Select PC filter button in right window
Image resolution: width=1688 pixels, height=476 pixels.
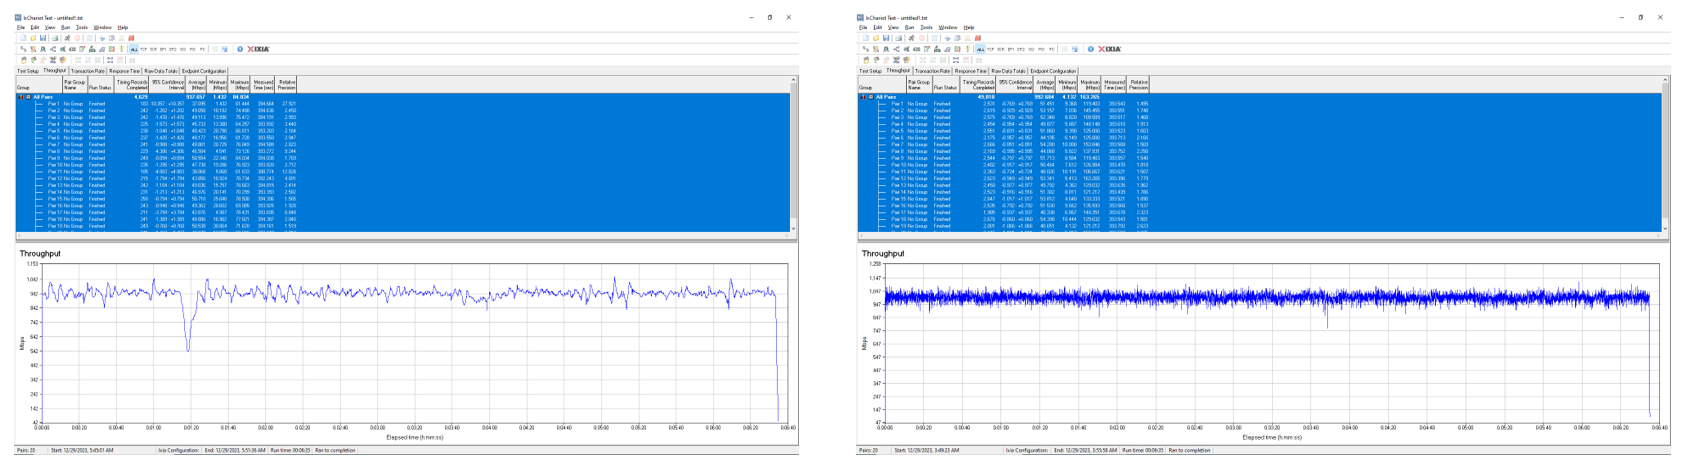(1052, 49)
